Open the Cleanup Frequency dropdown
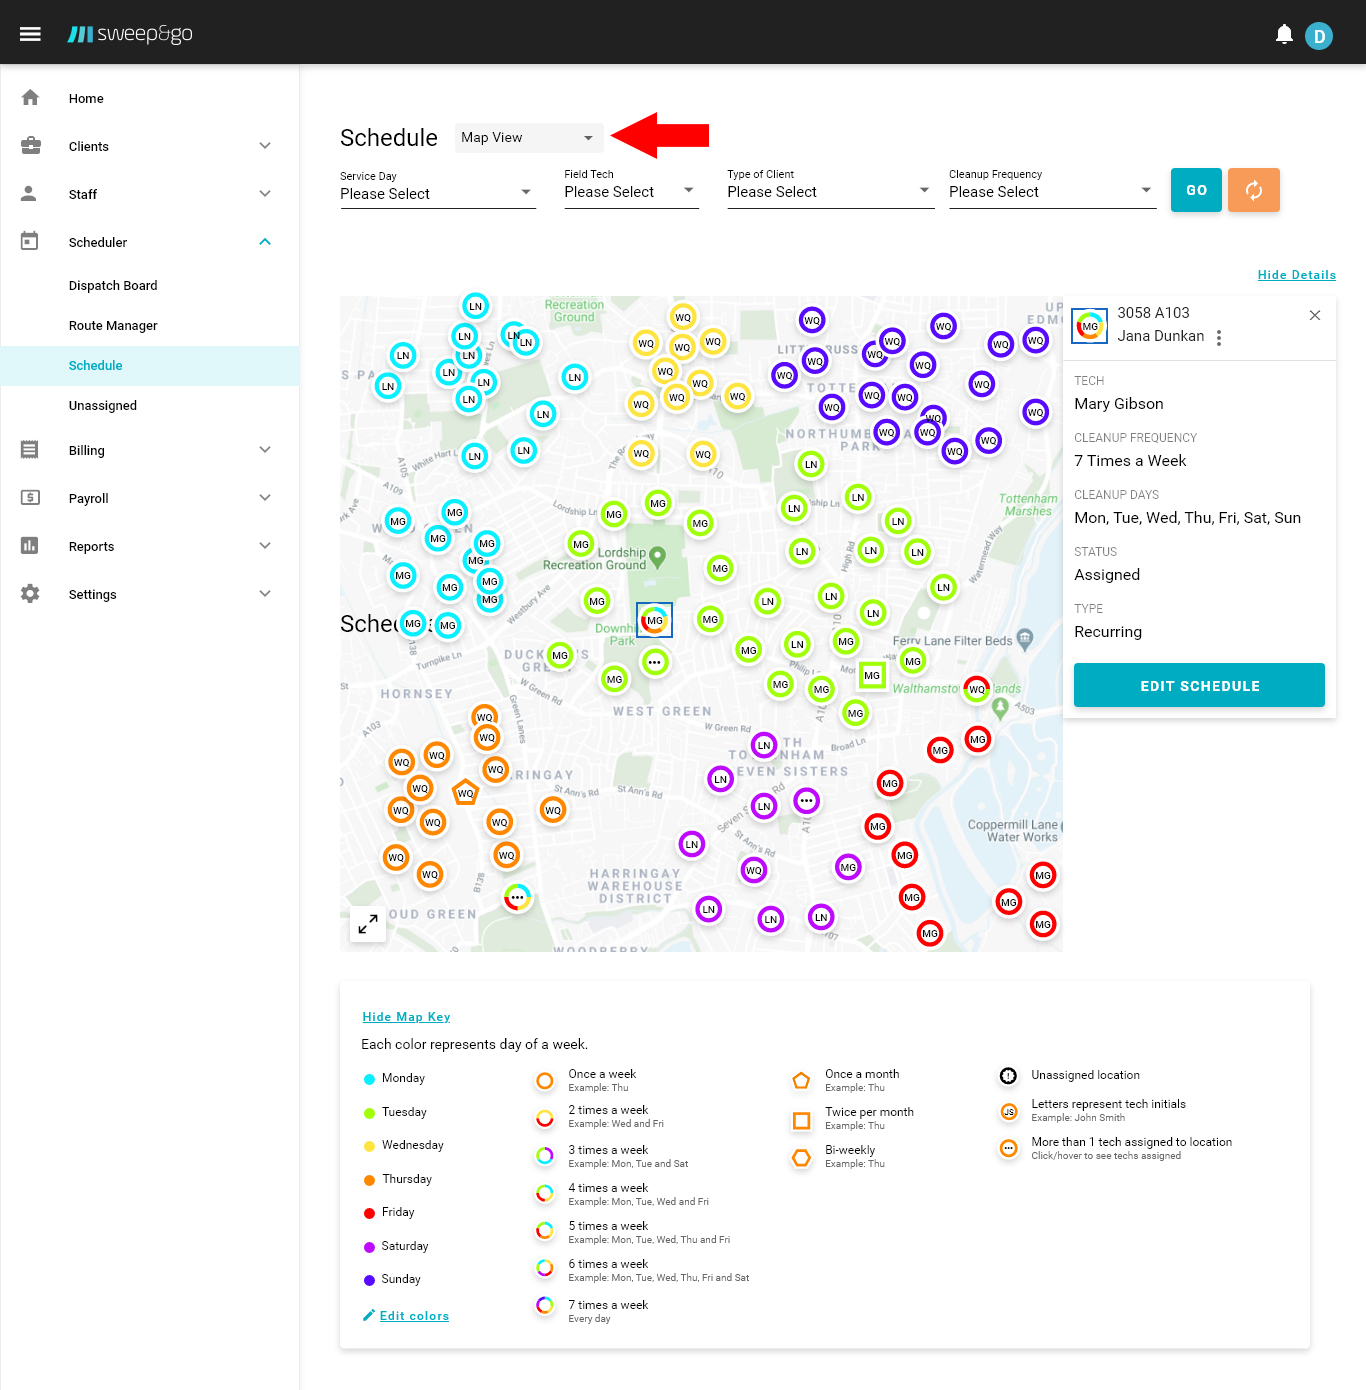This screenshot has width=1366, height=1390. tap(1051, 191)
